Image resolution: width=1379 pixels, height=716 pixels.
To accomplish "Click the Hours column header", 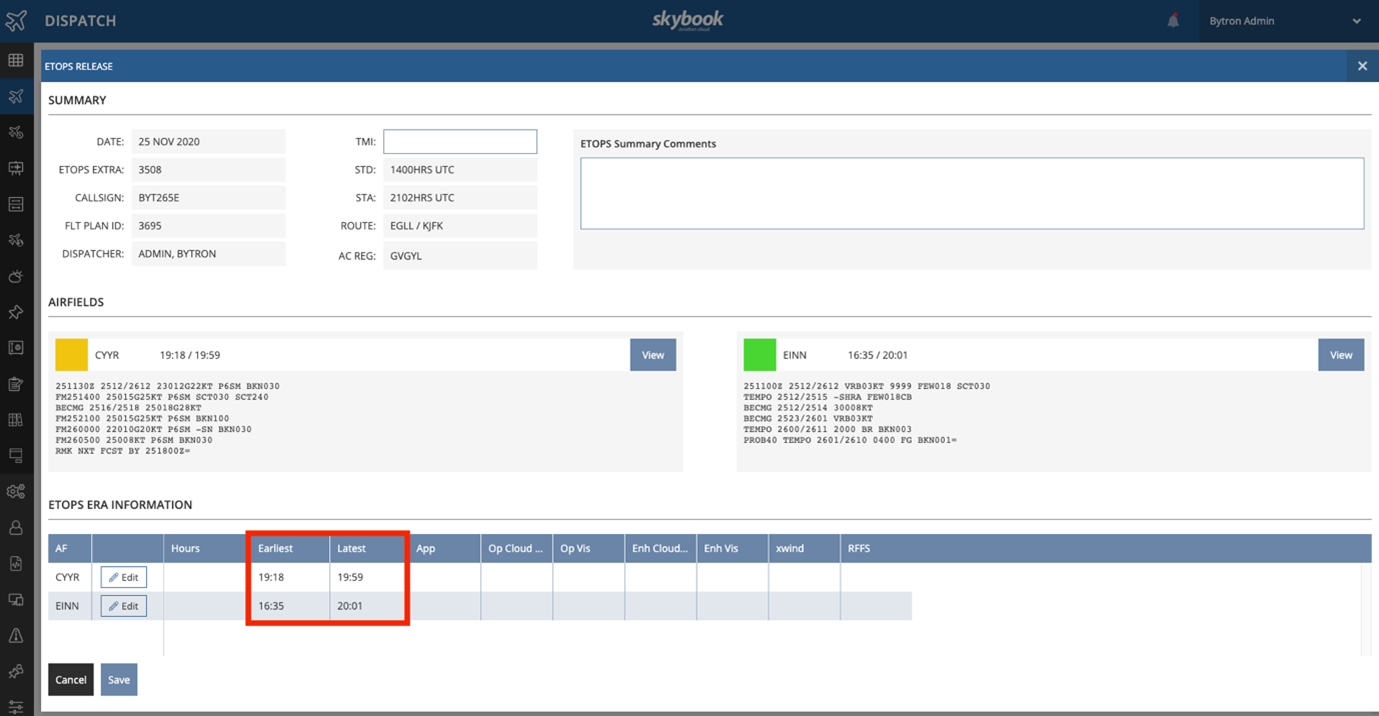I will point(206,548).
